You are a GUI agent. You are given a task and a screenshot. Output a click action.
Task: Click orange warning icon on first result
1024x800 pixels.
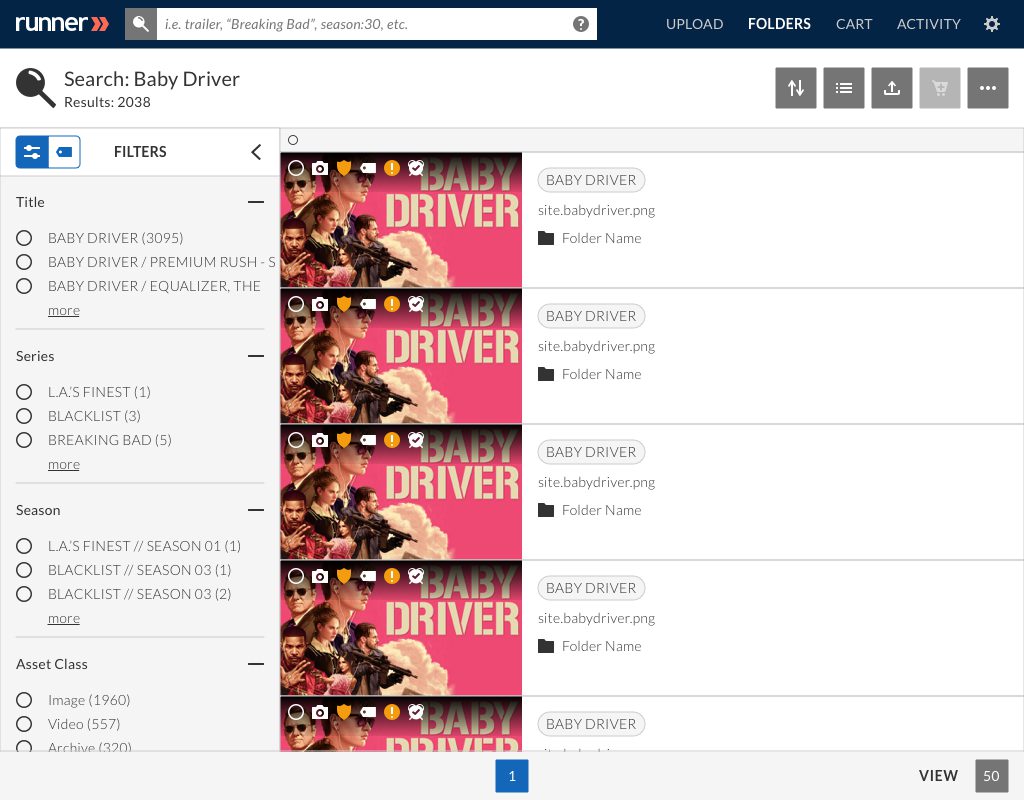pyautogui.click(x=392, y=168)
